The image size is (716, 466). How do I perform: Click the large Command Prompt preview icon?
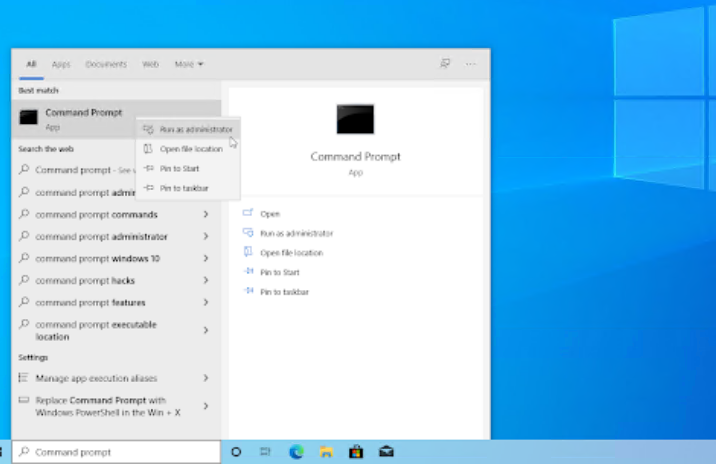click(355, 119)
